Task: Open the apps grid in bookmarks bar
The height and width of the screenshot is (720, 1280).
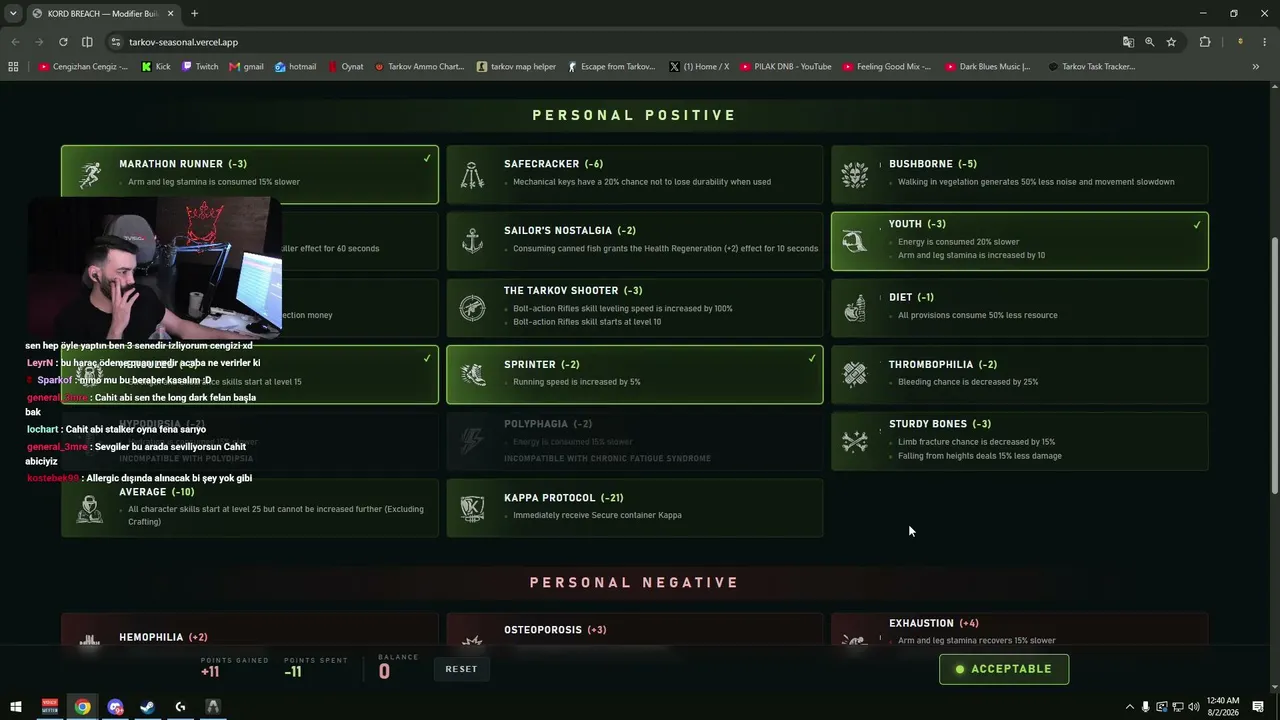Action: [13, 67]
